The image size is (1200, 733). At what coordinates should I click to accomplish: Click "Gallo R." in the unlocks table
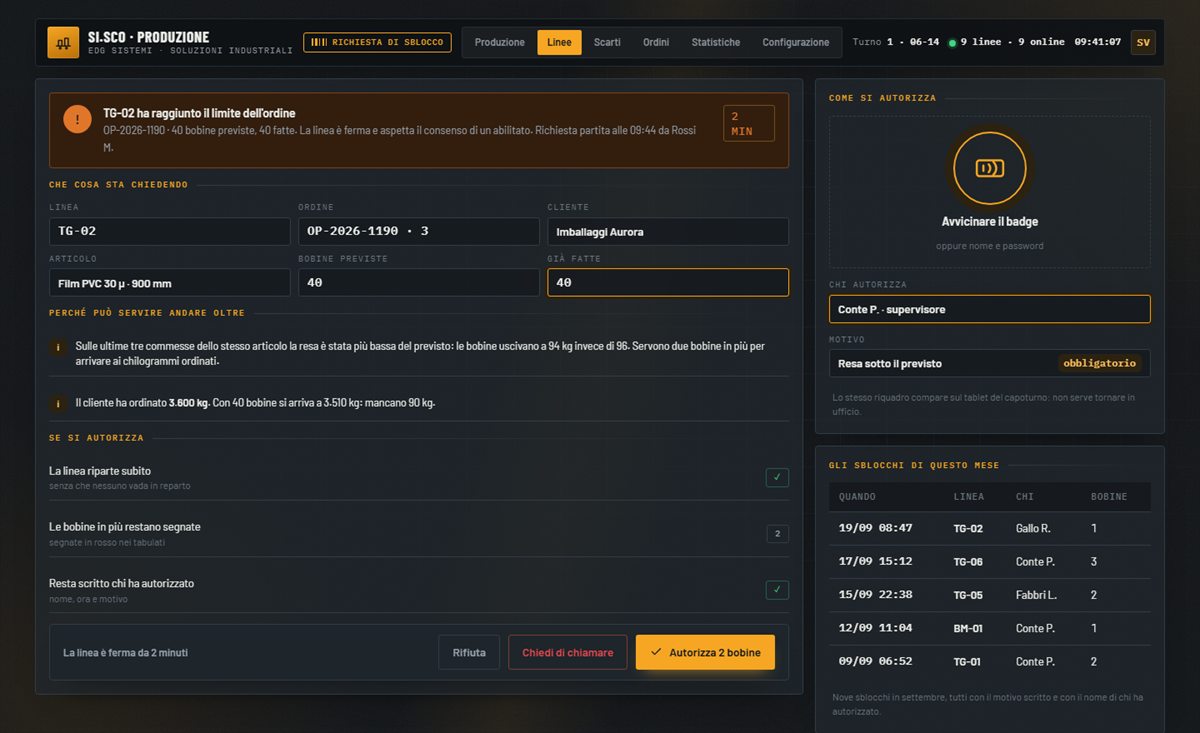(1034, 528)
